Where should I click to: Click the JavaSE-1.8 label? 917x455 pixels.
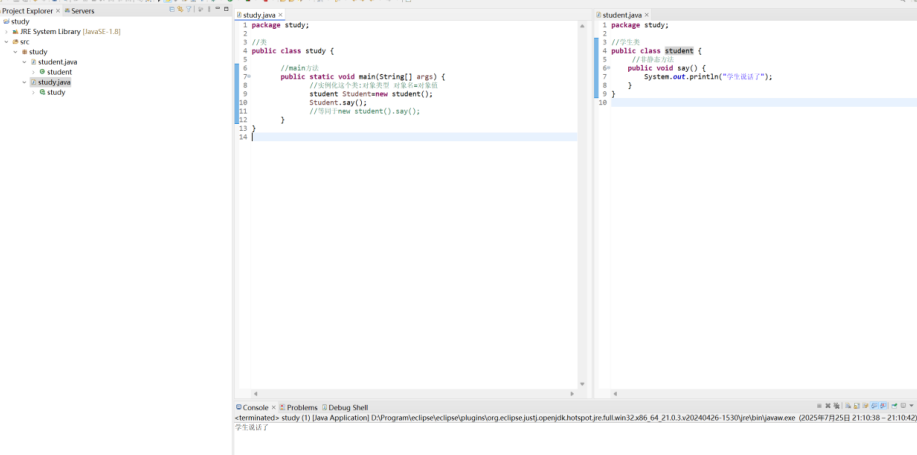[101, 32]
